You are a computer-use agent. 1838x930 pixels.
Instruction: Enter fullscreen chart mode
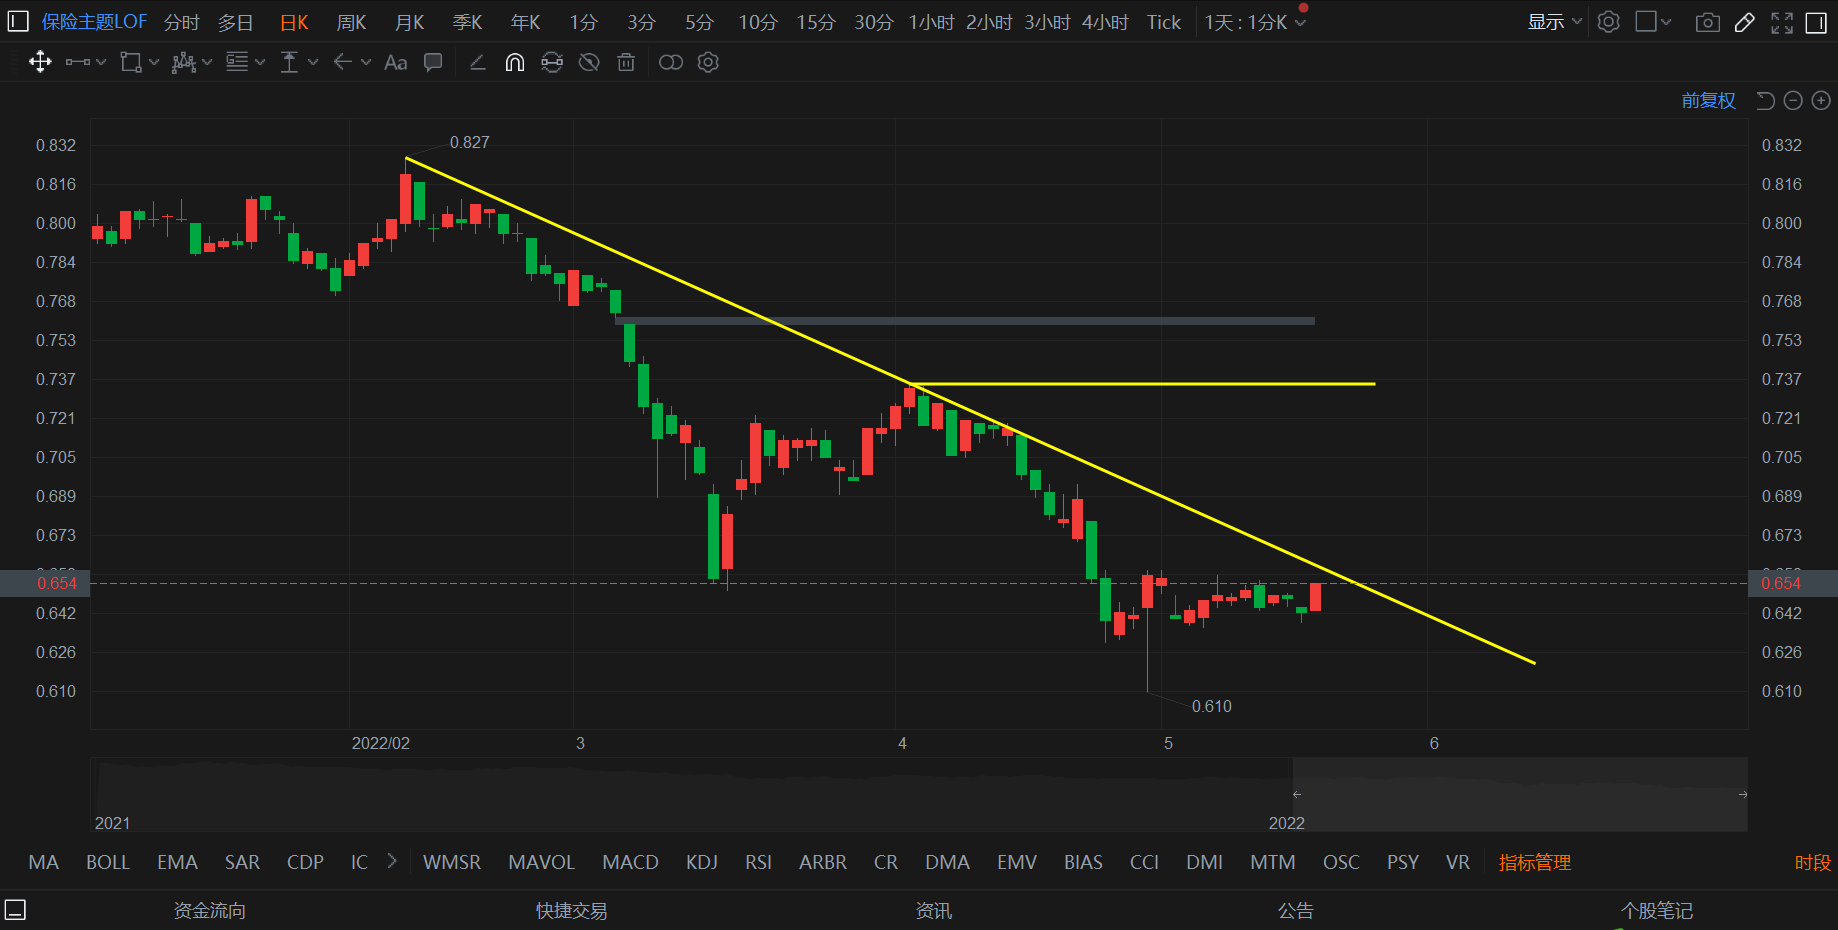tap(1782, 22)
